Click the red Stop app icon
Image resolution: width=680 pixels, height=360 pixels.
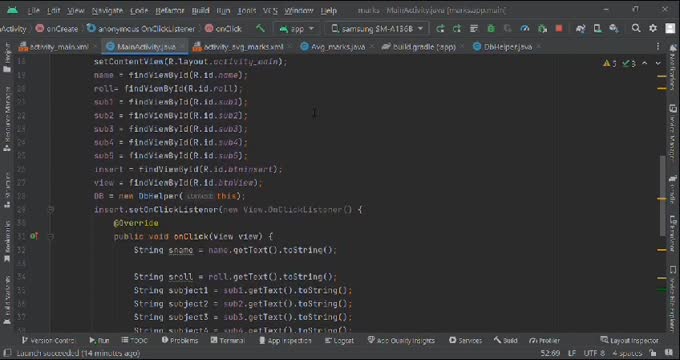click(x=559, y=29)
